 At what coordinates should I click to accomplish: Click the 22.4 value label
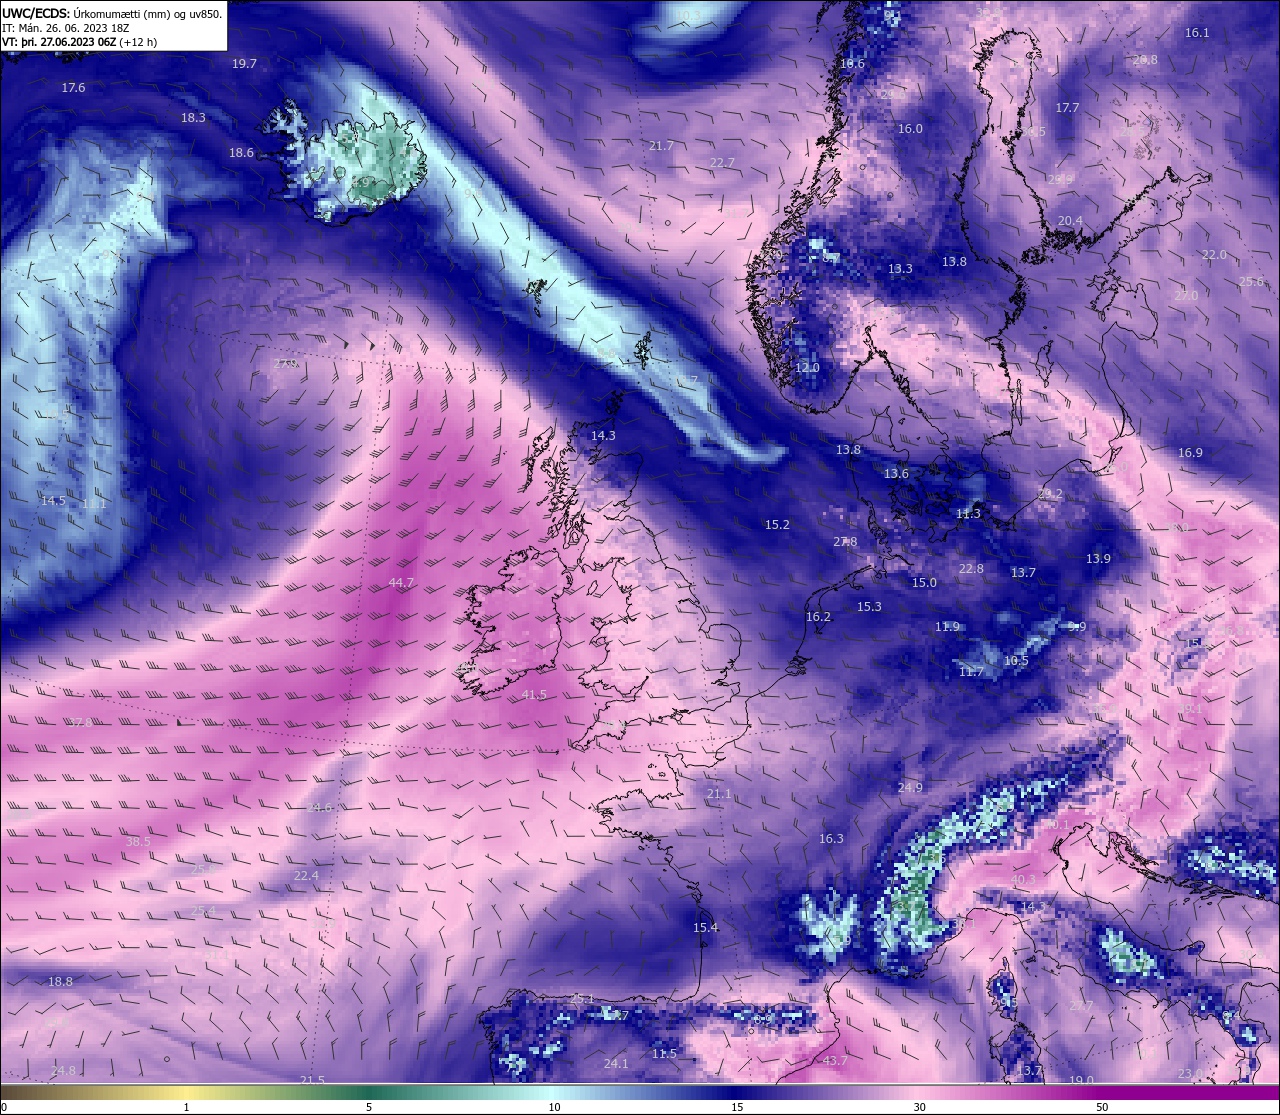(x=306, y=876)
